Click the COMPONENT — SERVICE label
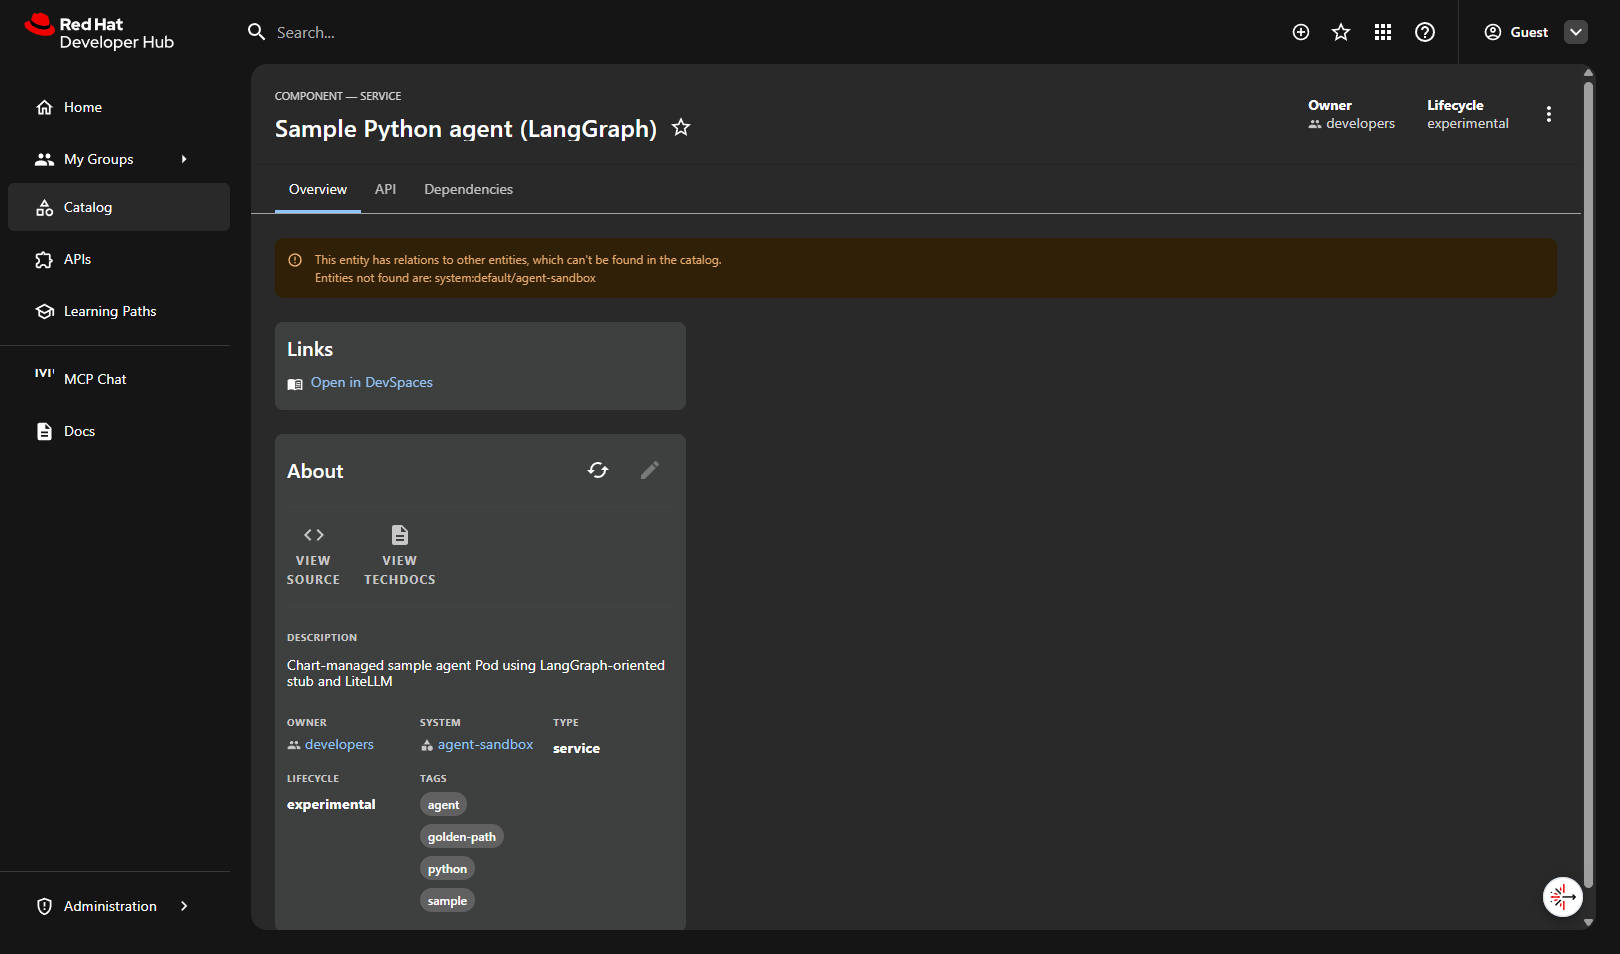This screenshot has height=954, width=1620. point(338,96)
